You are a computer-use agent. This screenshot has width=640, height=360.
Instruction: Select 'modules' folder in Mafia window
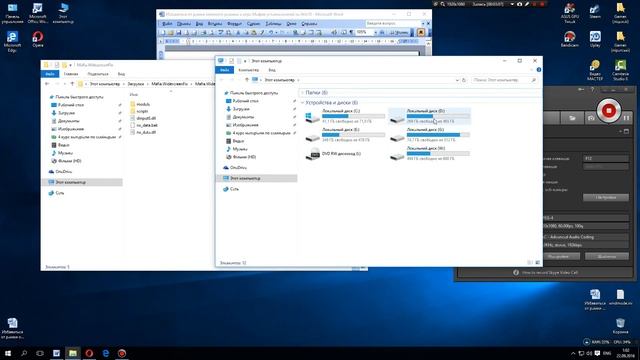pos(140,104)
